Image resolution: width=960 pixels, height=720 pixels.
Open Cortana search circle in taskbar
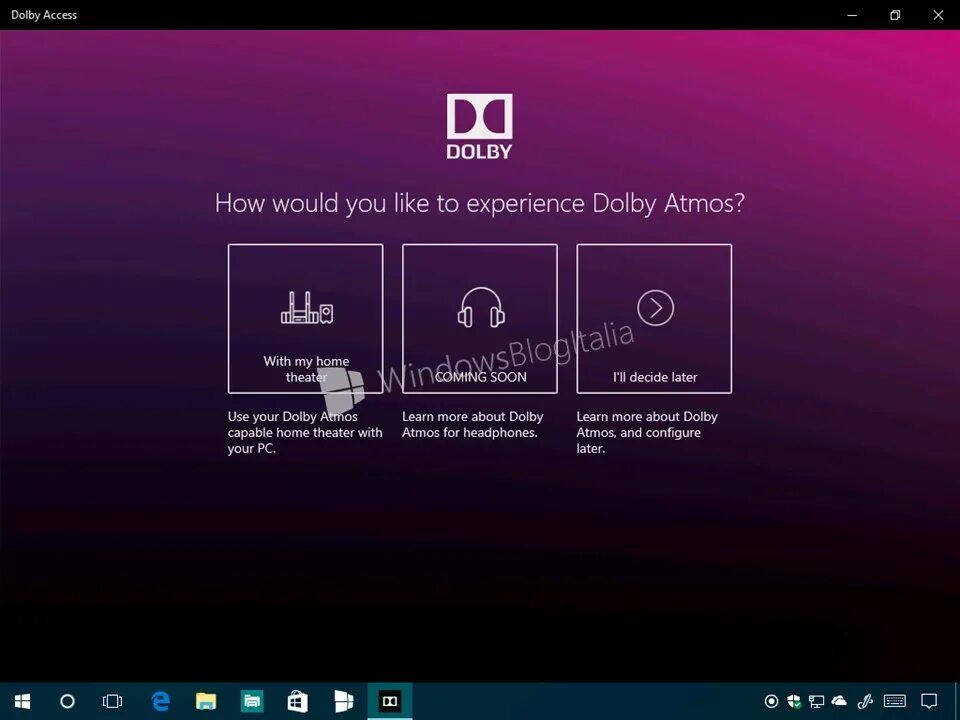click(67, 701)
